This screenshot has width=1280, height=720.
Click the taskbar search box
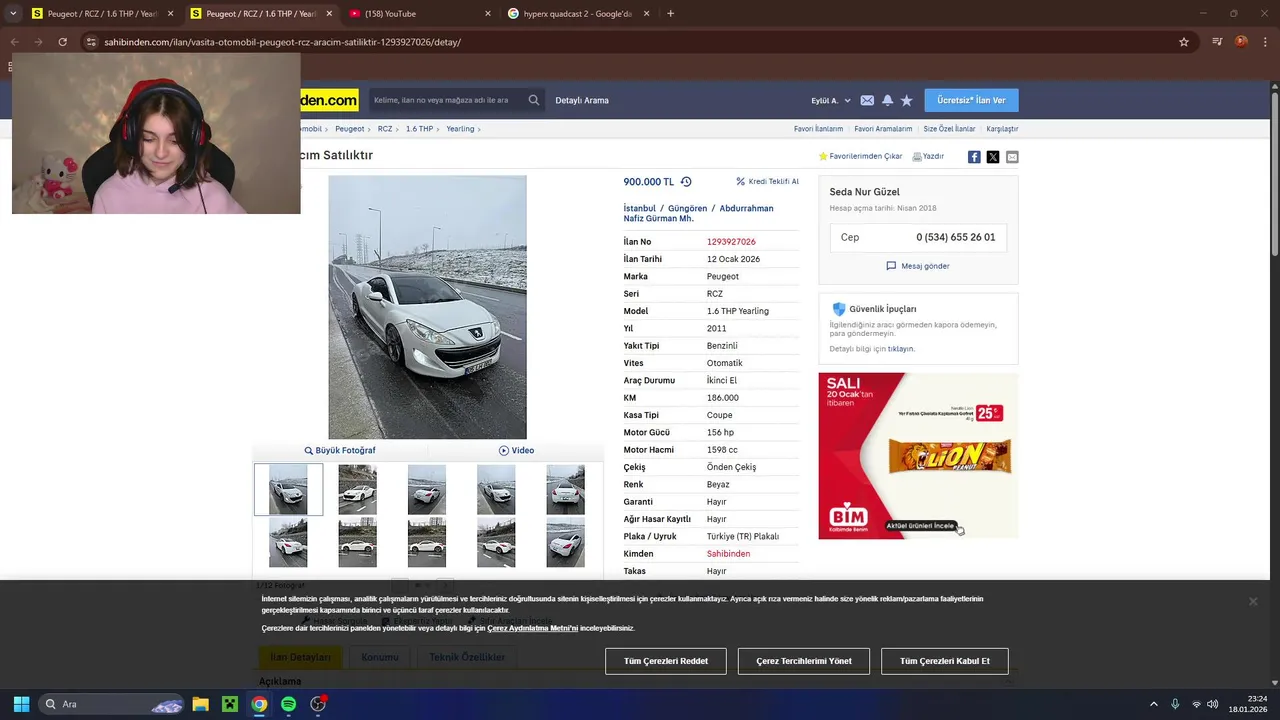tap(112, 704)
